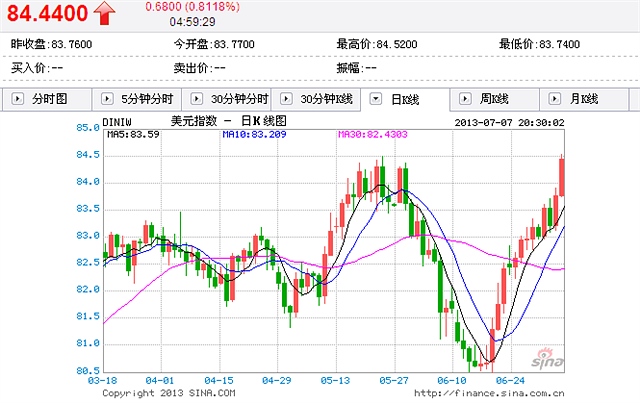Select the 30分钟分时 chart tab
Image resolution: width=640 pixels, height=403 pixels.
[239, 99]
